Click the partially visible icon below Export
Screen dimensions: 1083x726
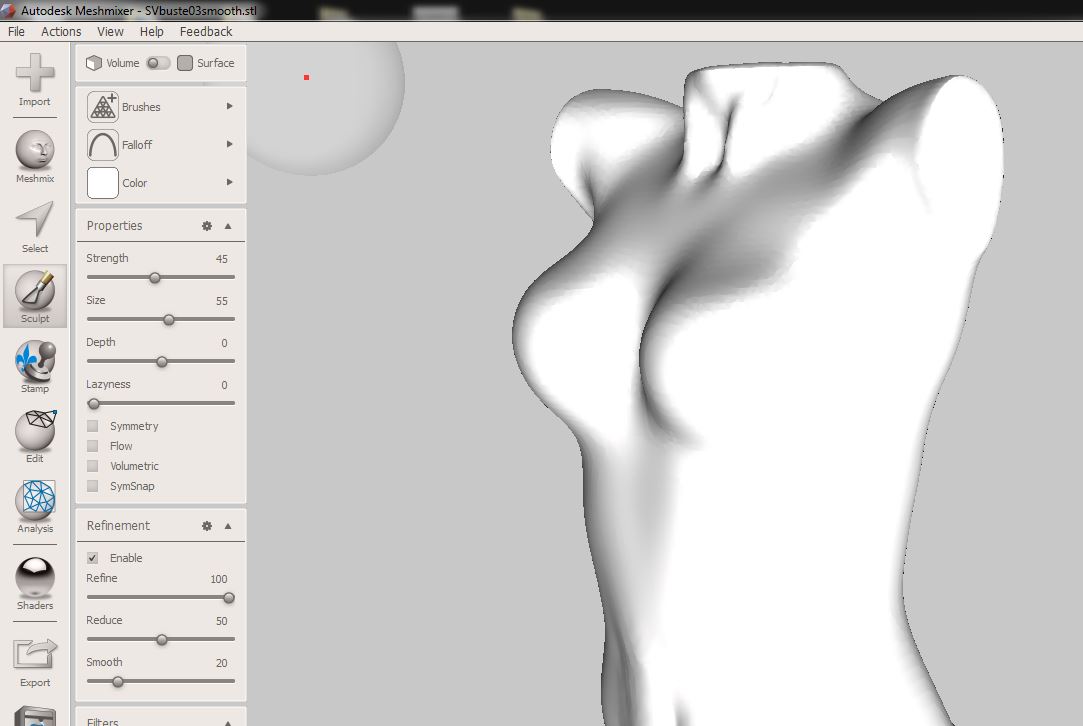point(35,716)
